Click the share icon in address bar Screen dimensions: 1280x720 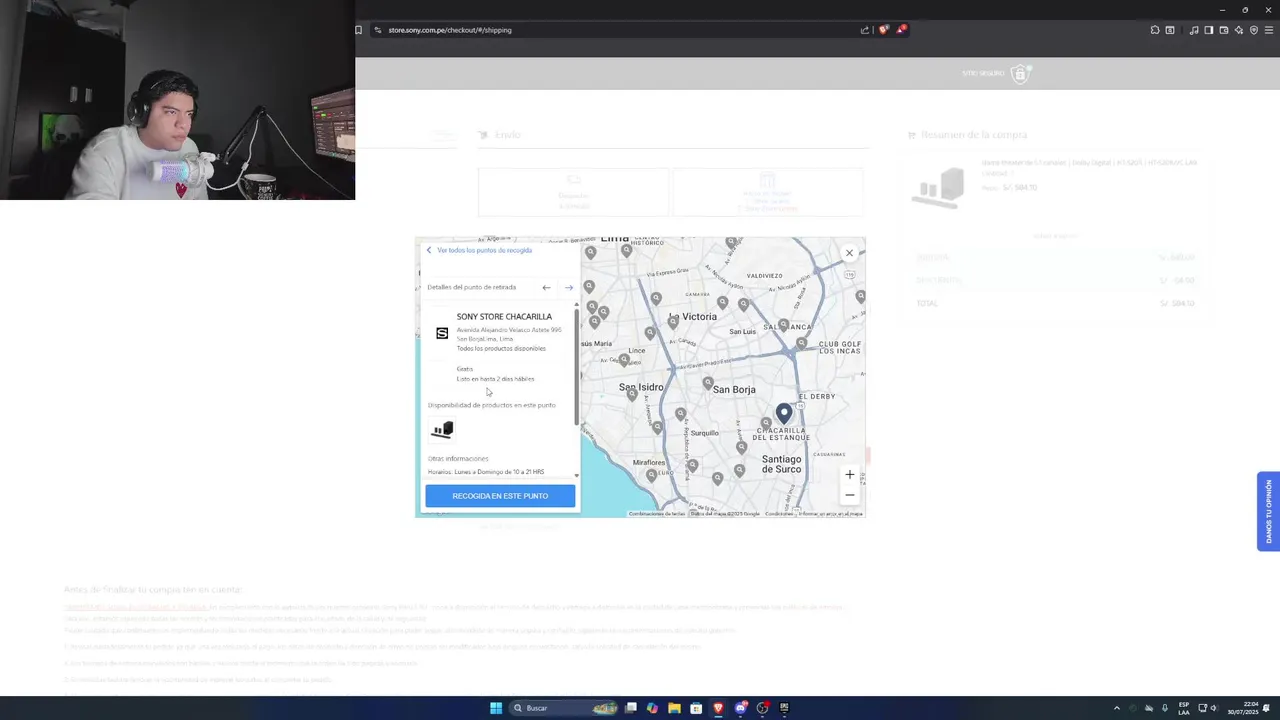[864, 30]
